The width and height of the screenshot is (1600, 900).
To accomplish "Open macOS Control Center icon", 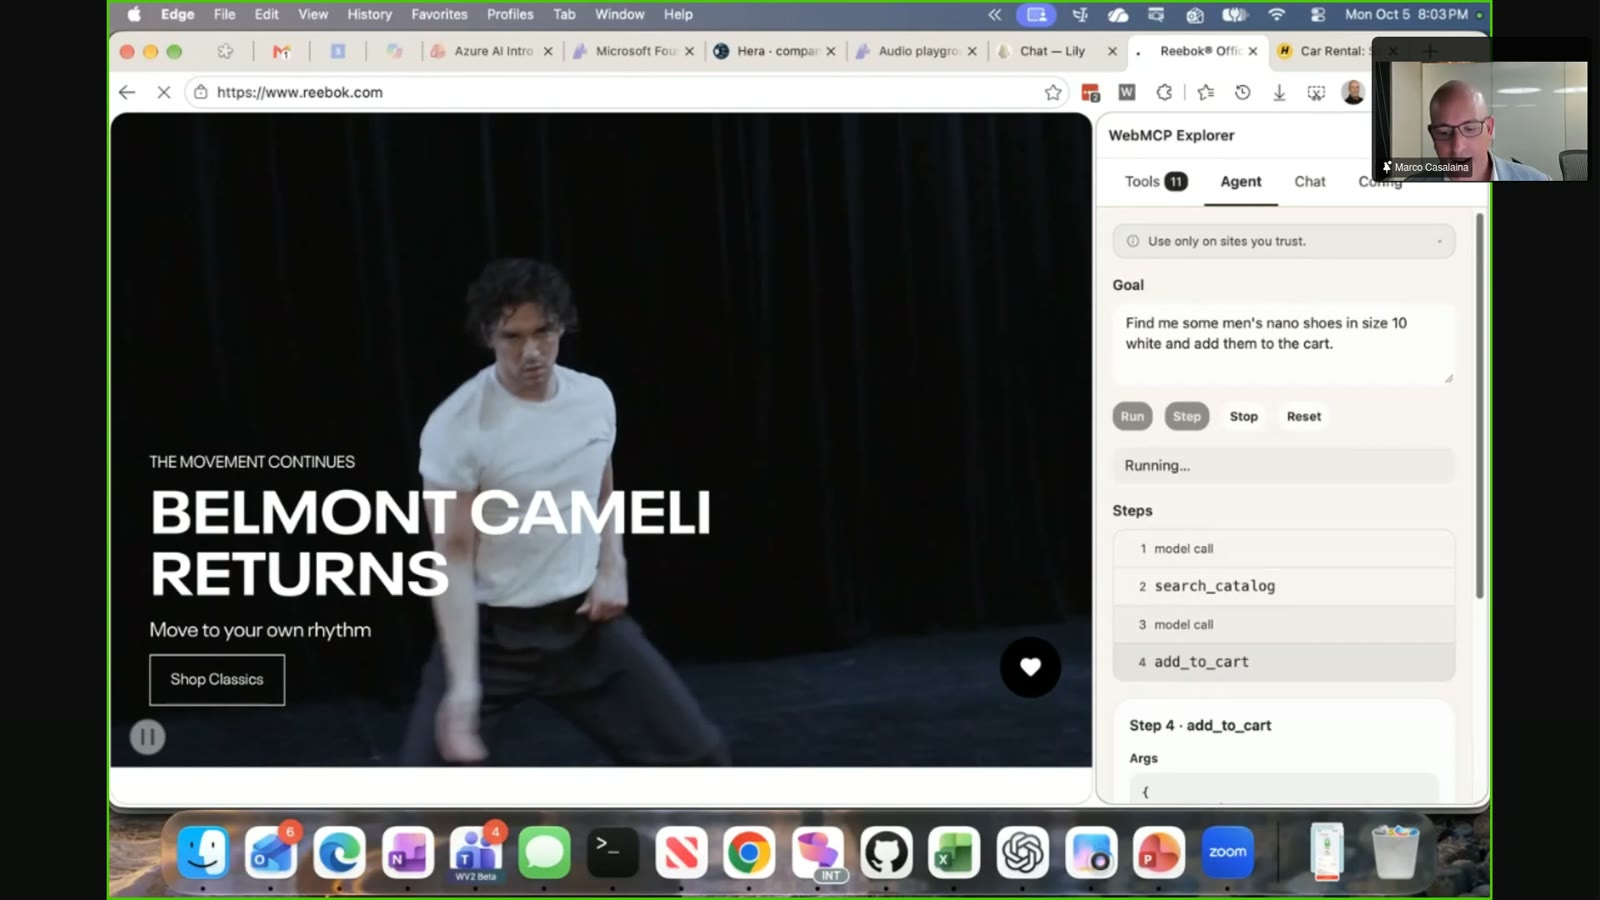I will (x=1318, y=14).
